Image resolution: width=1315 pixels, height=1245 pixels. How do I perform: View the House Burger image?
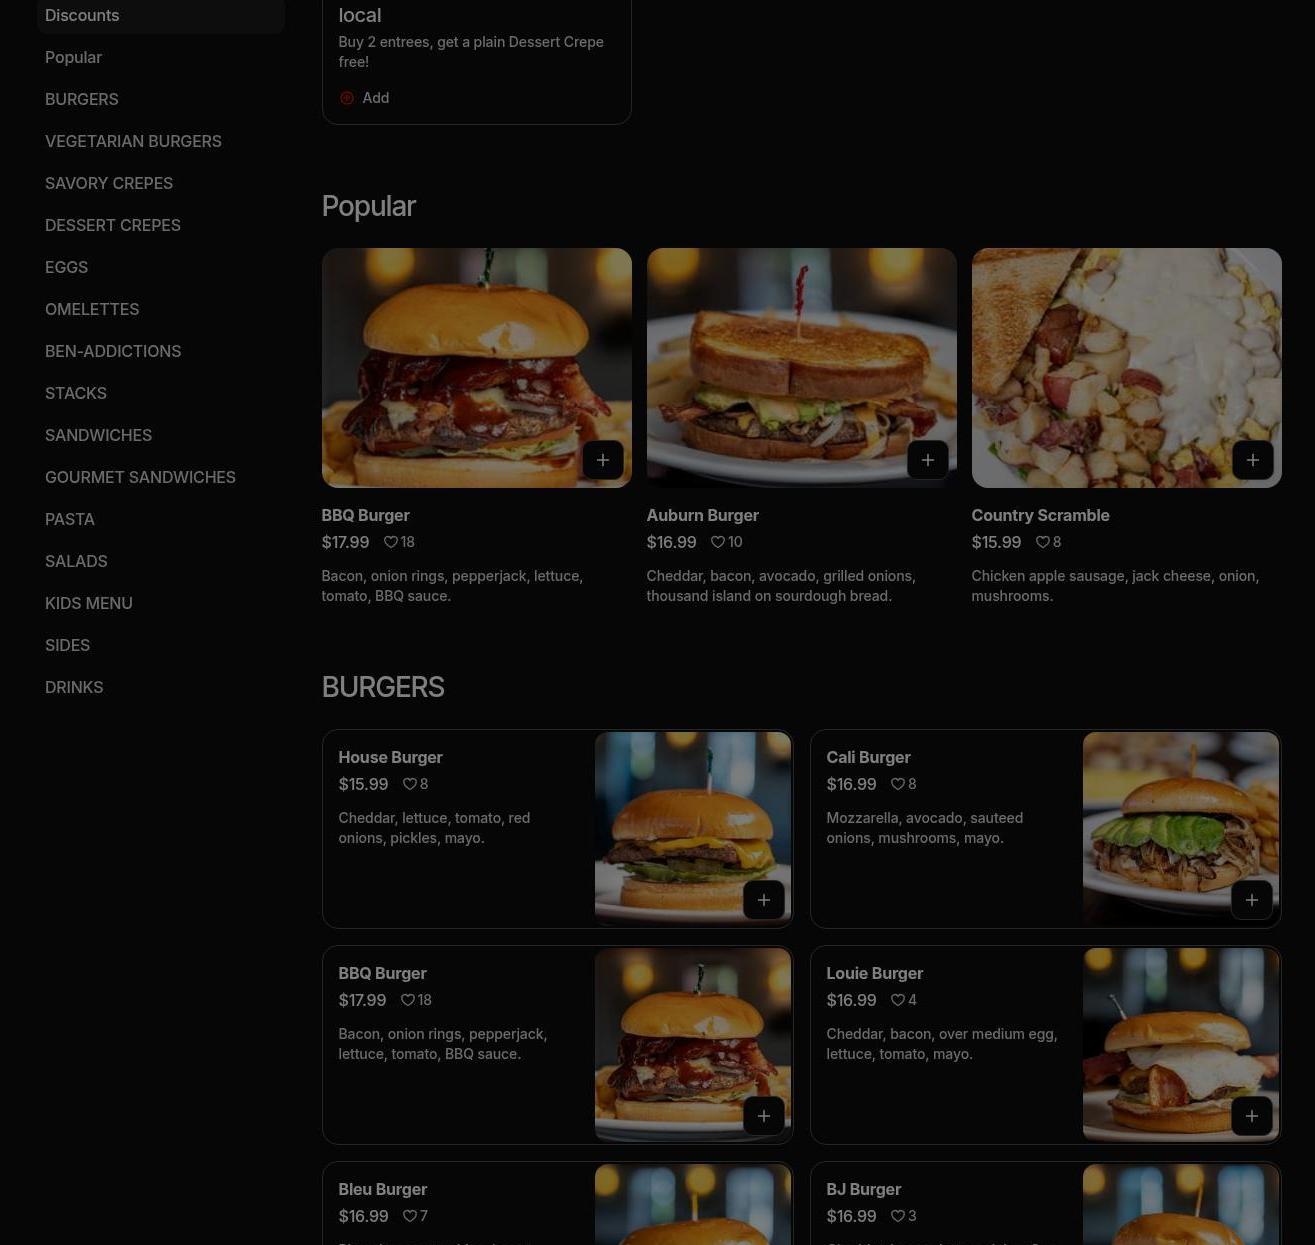[x=693, y=829]
